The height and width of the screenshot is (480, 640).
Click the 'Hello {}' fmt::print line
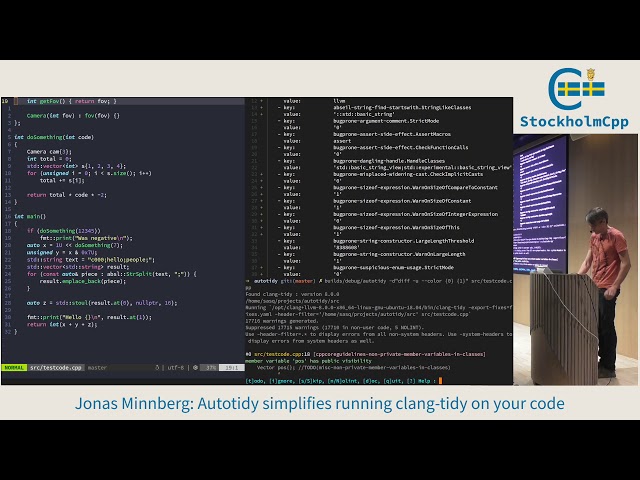coord(89,317)
